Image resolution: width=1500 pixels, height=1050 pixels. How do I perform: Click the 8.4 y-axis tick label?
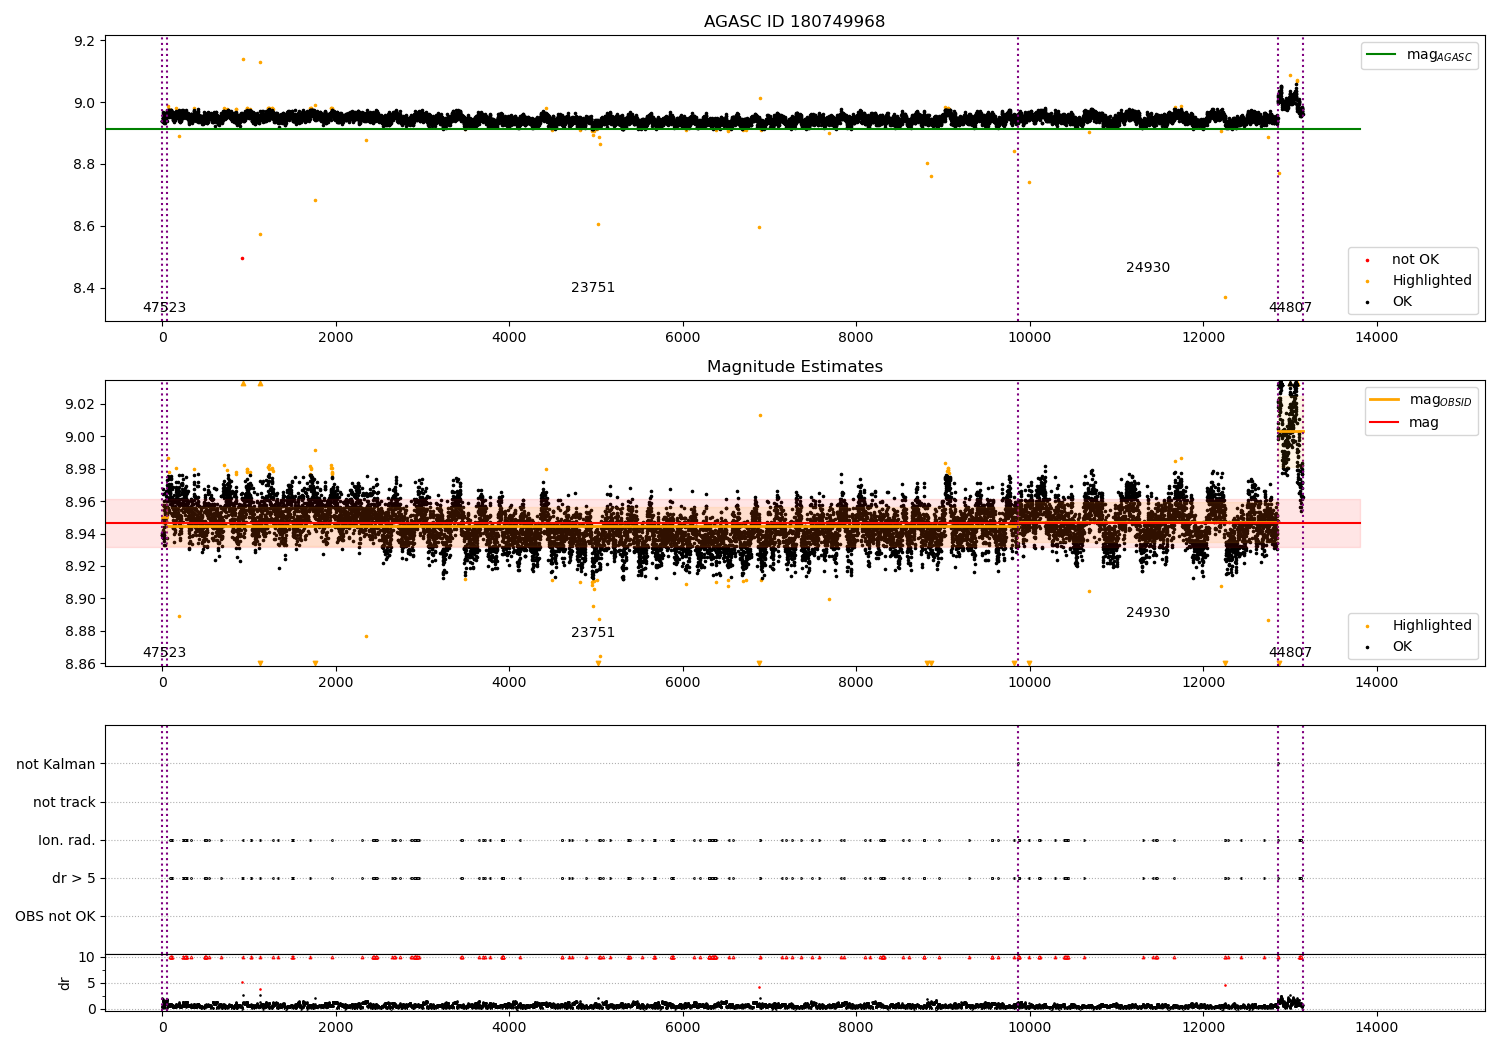[x=86, y=289]
